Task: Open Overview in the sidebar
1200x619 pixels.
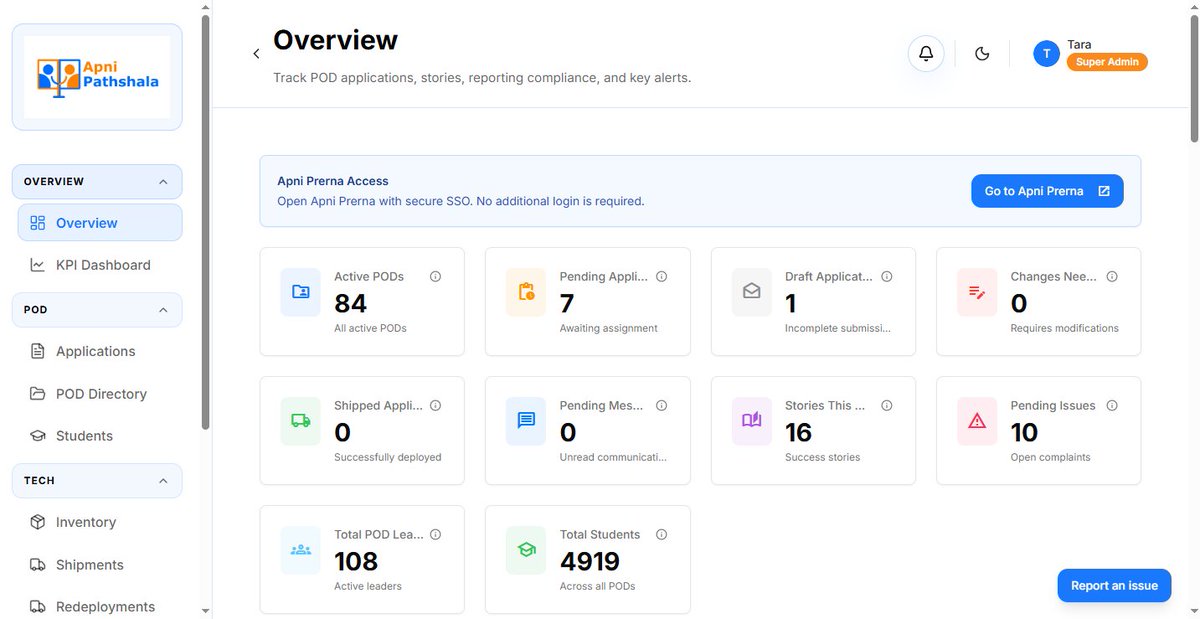Action: [x=100, y=223]
